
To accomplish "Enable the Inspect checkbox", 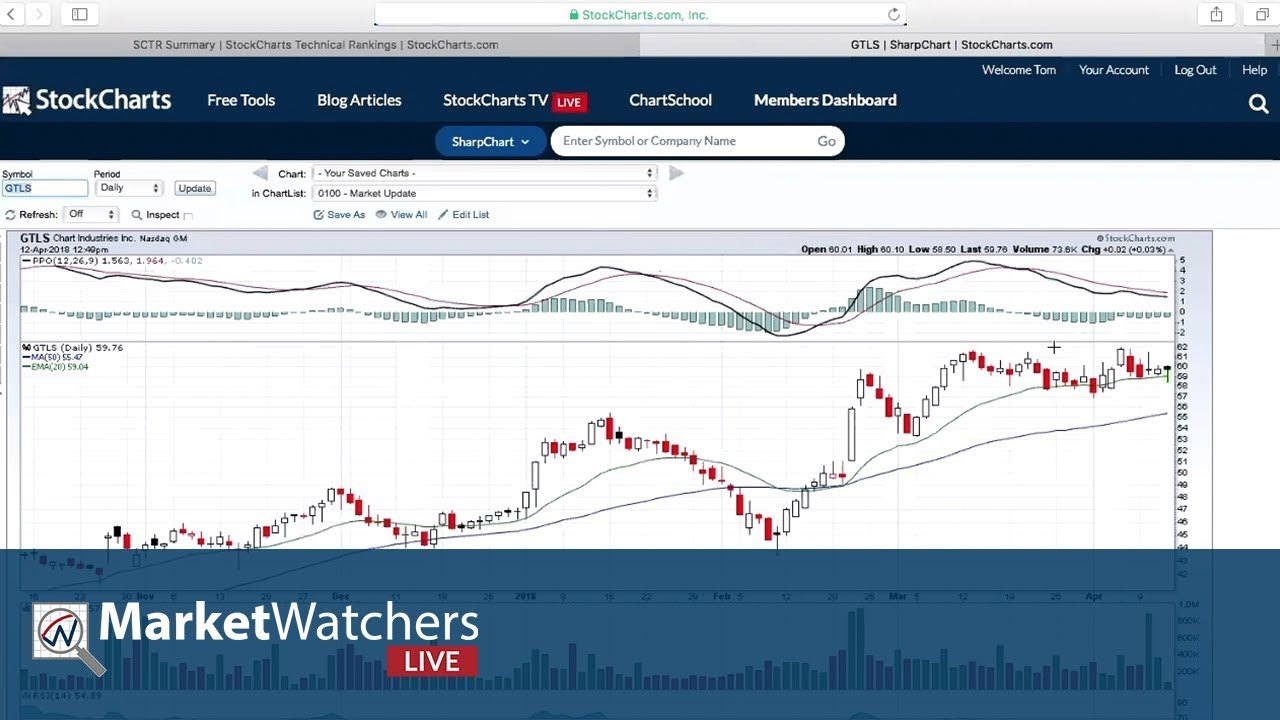I will pos(188,216).
